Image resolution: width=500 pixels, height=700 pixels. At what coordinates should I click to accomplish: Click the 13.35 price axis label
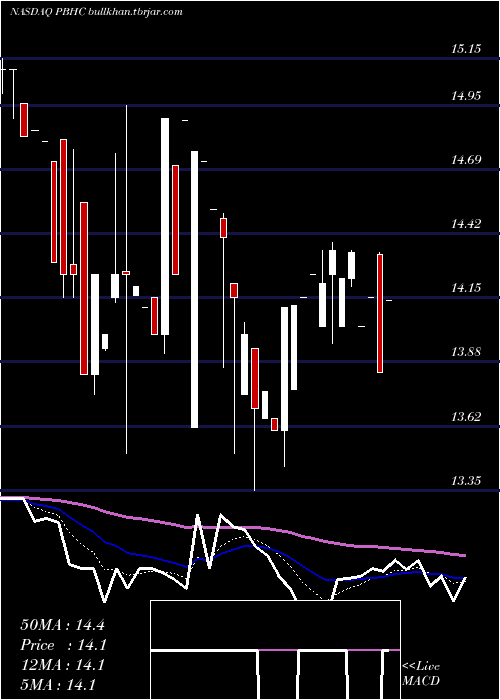coord(466,481)
